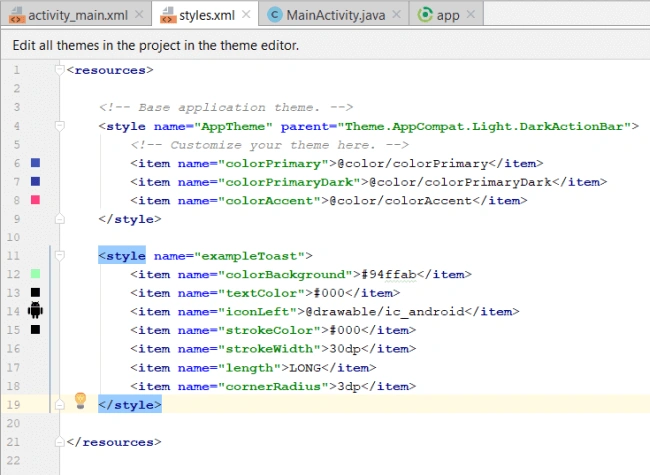This screenshot has height=475, width=650.
Task: Close the MainActivity.java tab
Action: [396, 15]
